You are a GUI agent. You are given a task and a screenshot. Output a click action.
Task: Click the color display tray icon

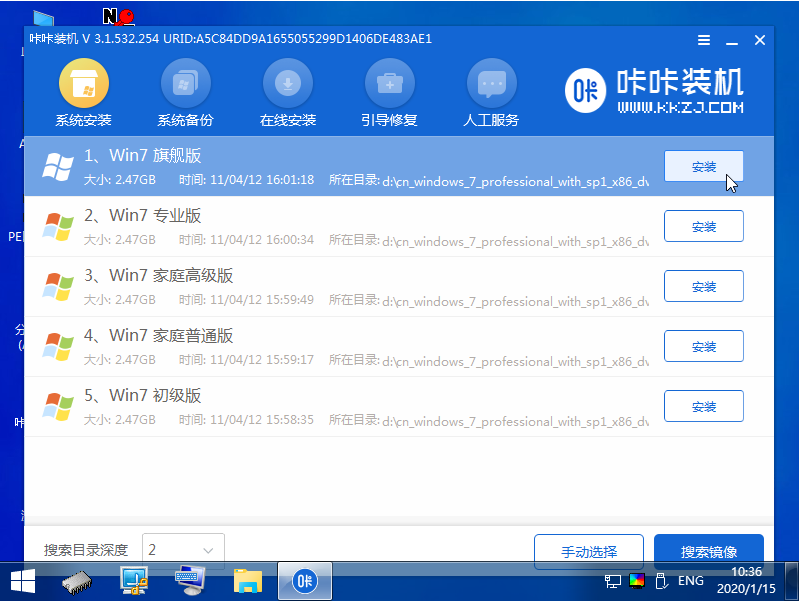coord(637,580)
